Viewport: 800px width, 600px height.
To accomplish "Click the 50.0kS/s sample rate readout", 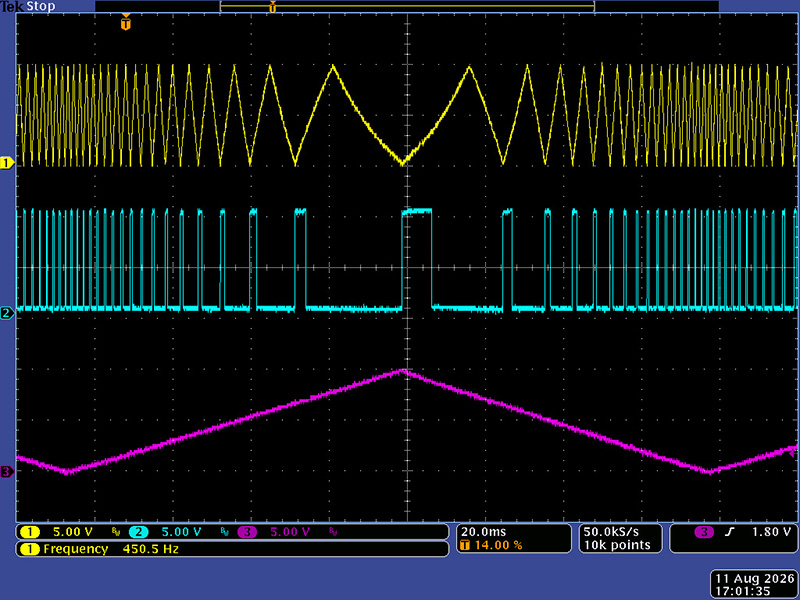I will (611, 532).
